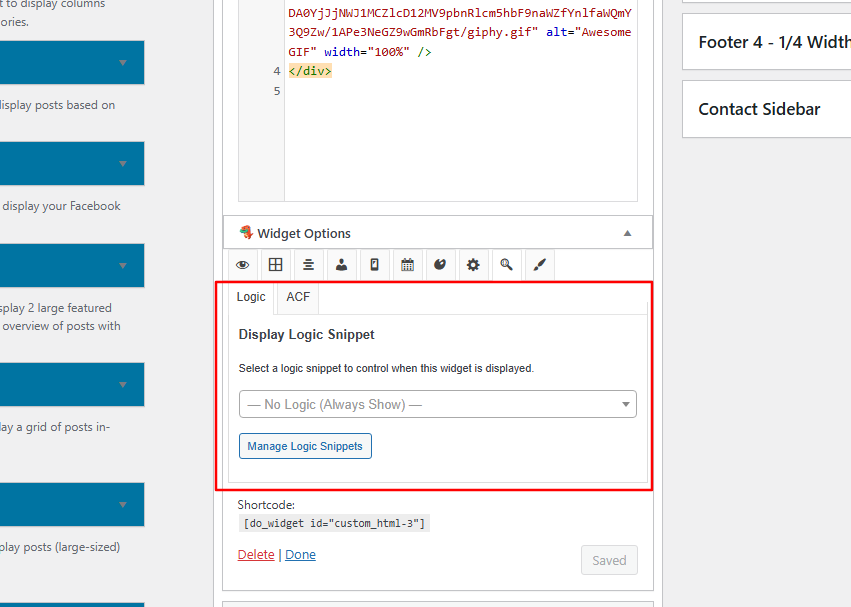The height and width of the screenshot is (607, 851).
Task: Open the Contact Sidebar panel
Action: pos(759,109)
